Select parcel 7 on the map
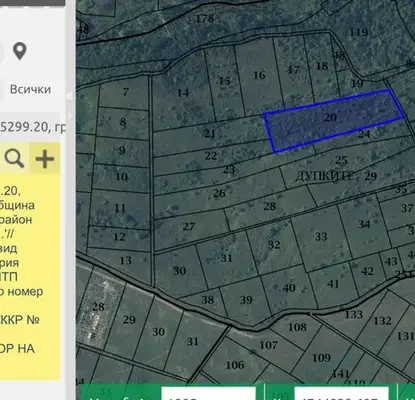 click(x=125, y=92)
